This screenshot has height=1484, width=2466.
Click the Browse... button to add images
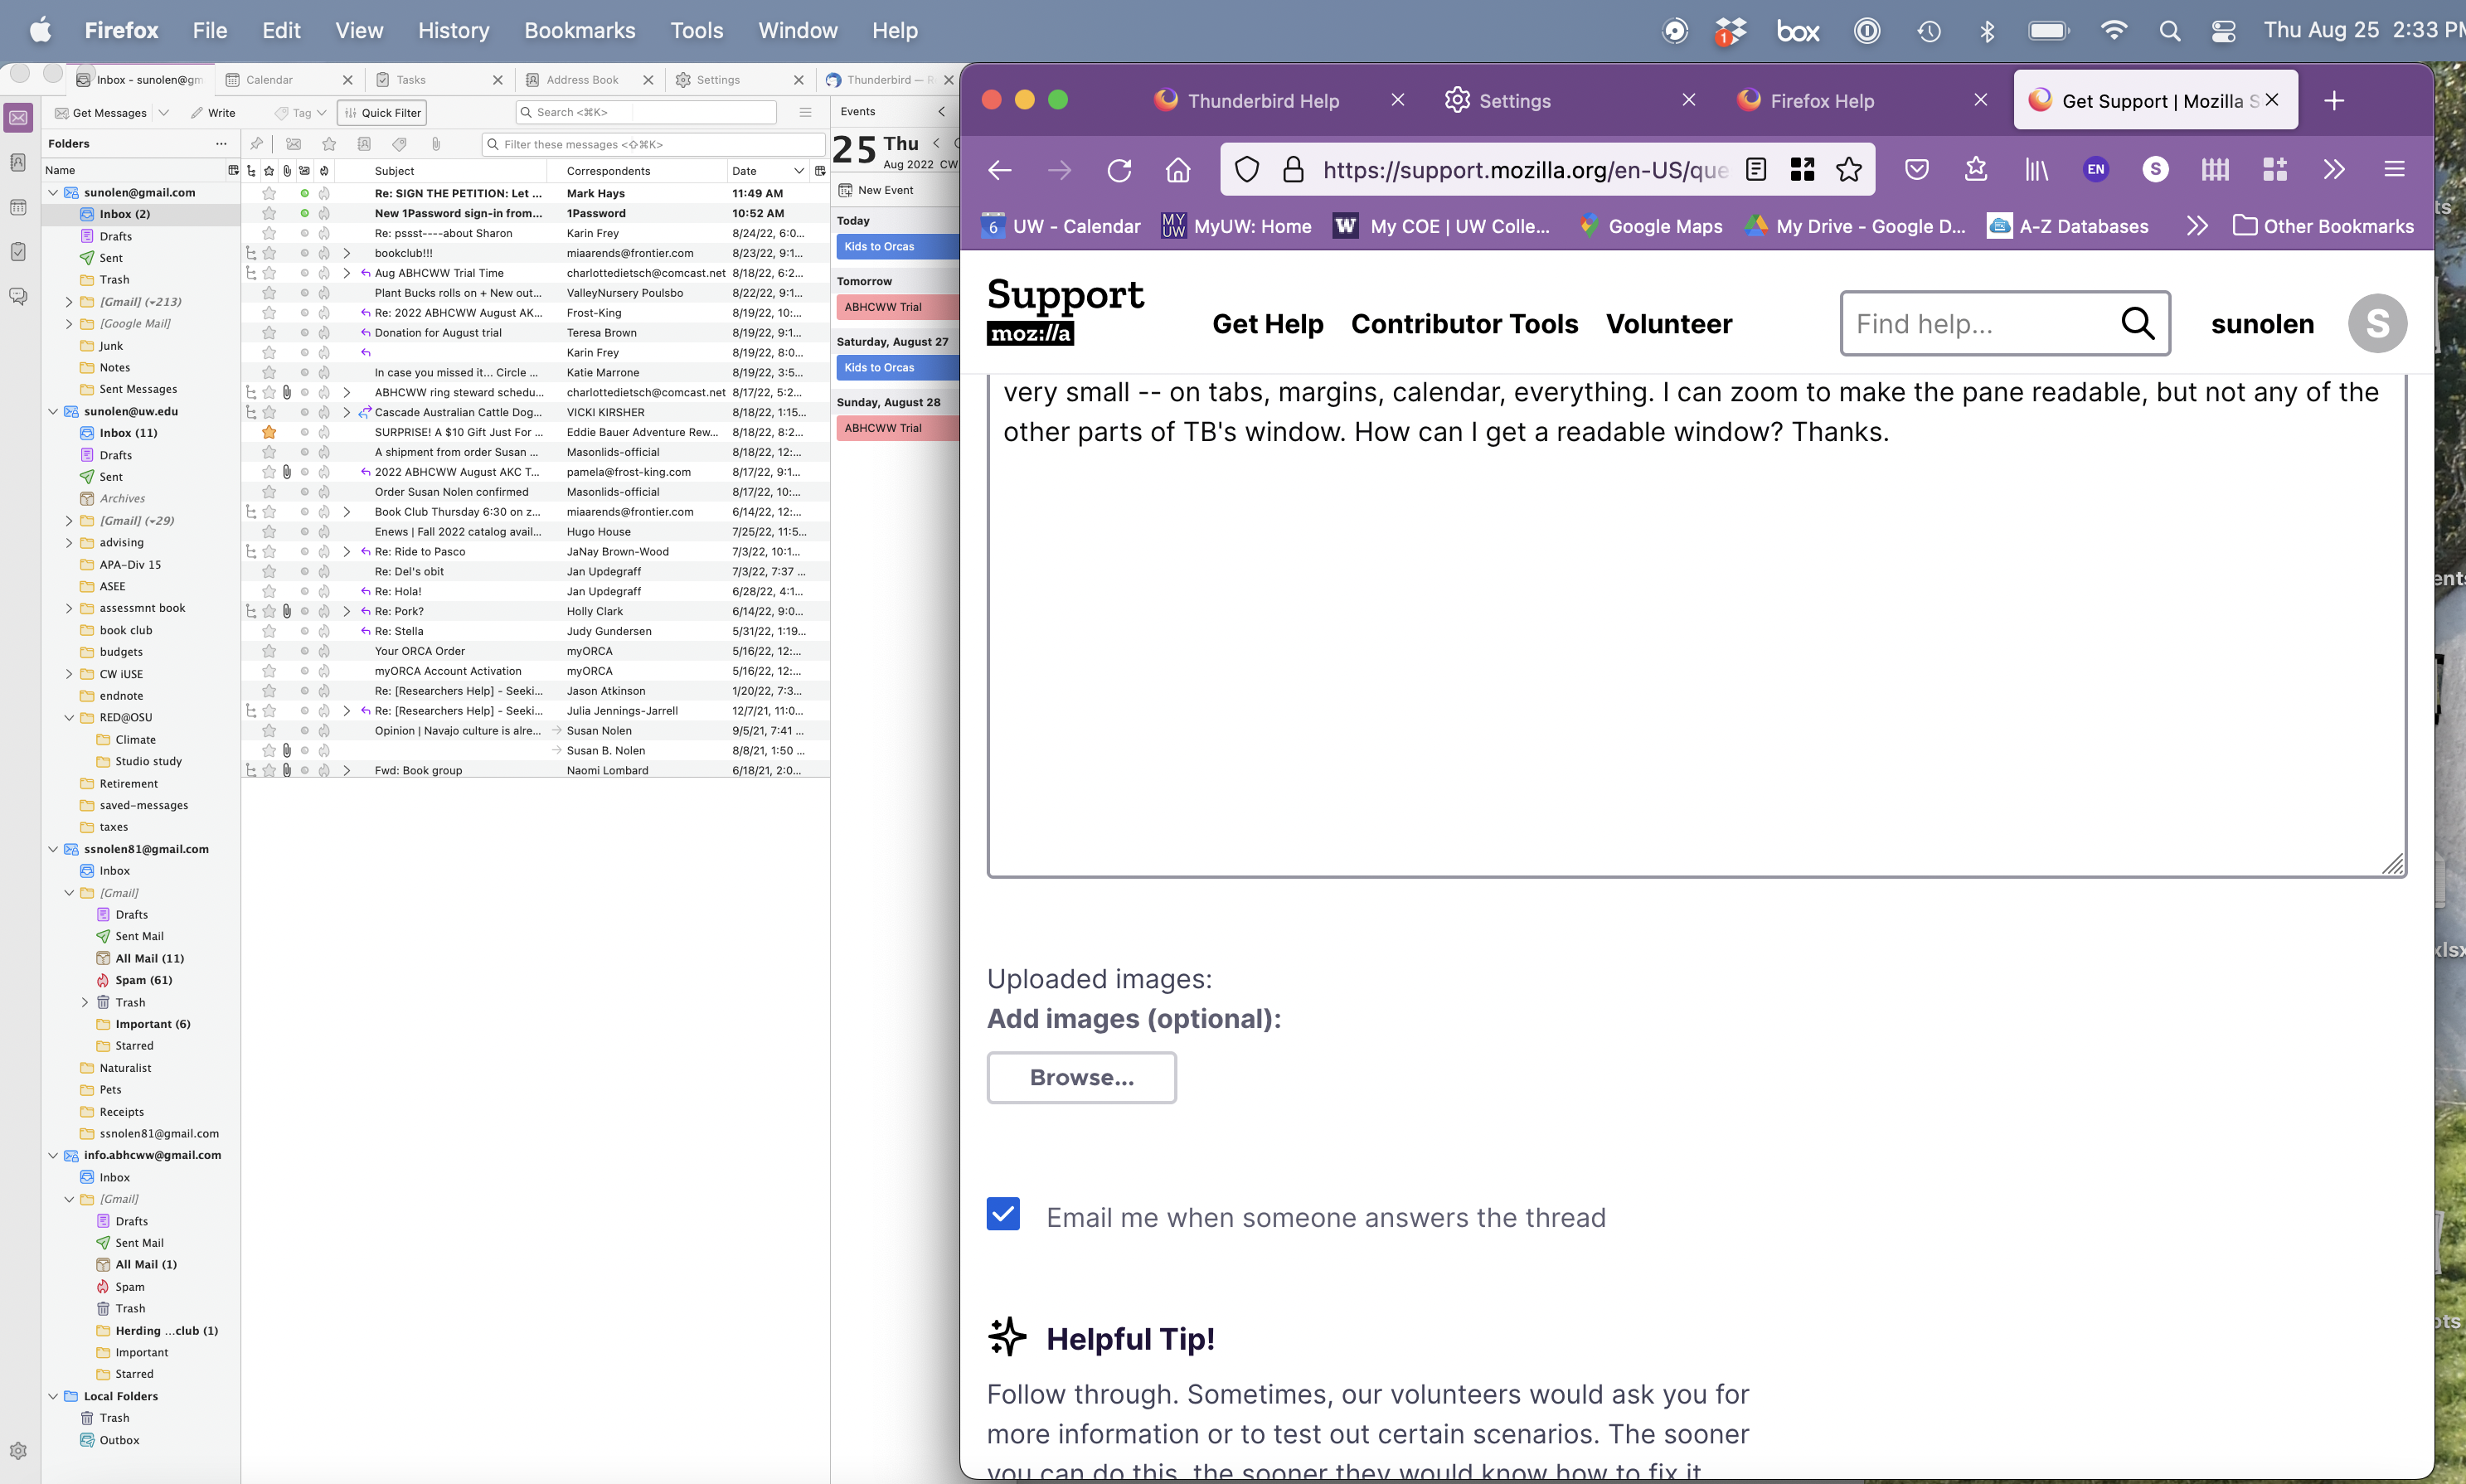coord(1081,1077)
